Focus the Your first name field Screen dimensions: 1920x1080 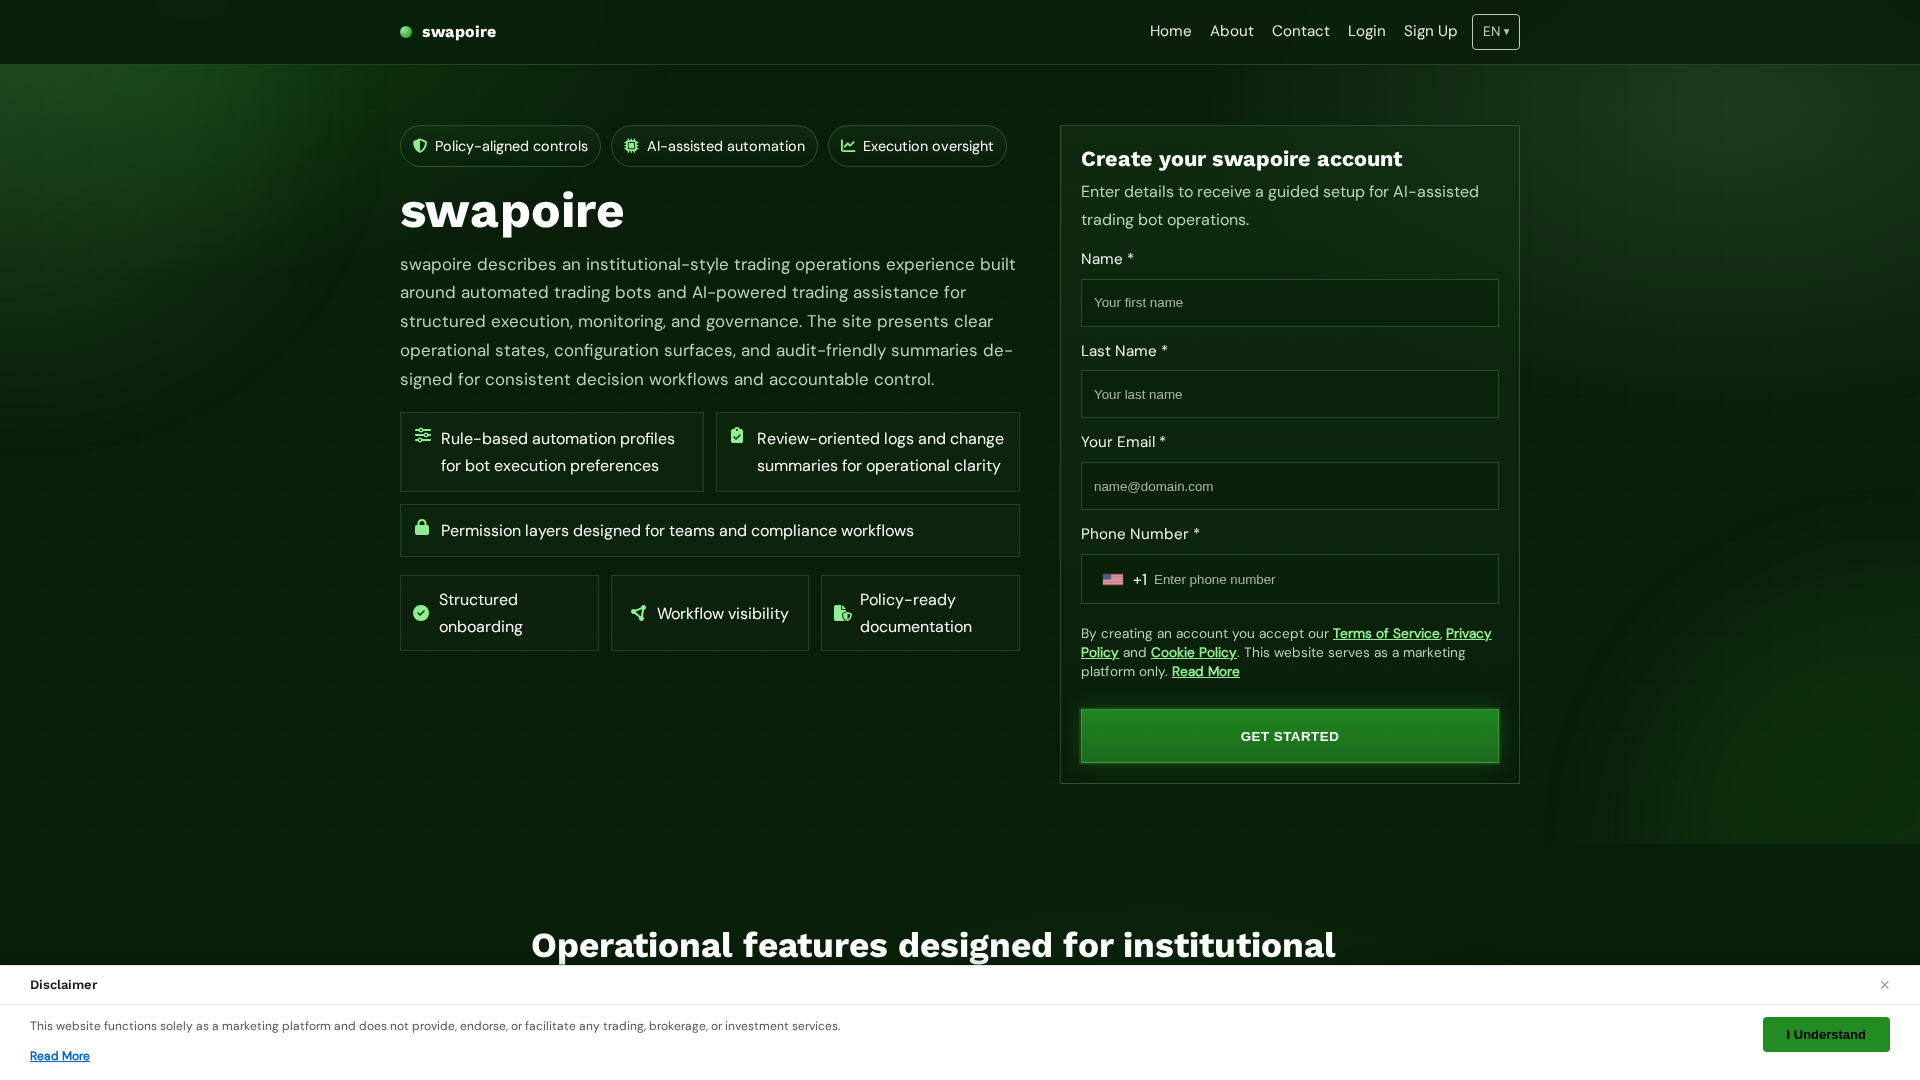click(1290, 303)
